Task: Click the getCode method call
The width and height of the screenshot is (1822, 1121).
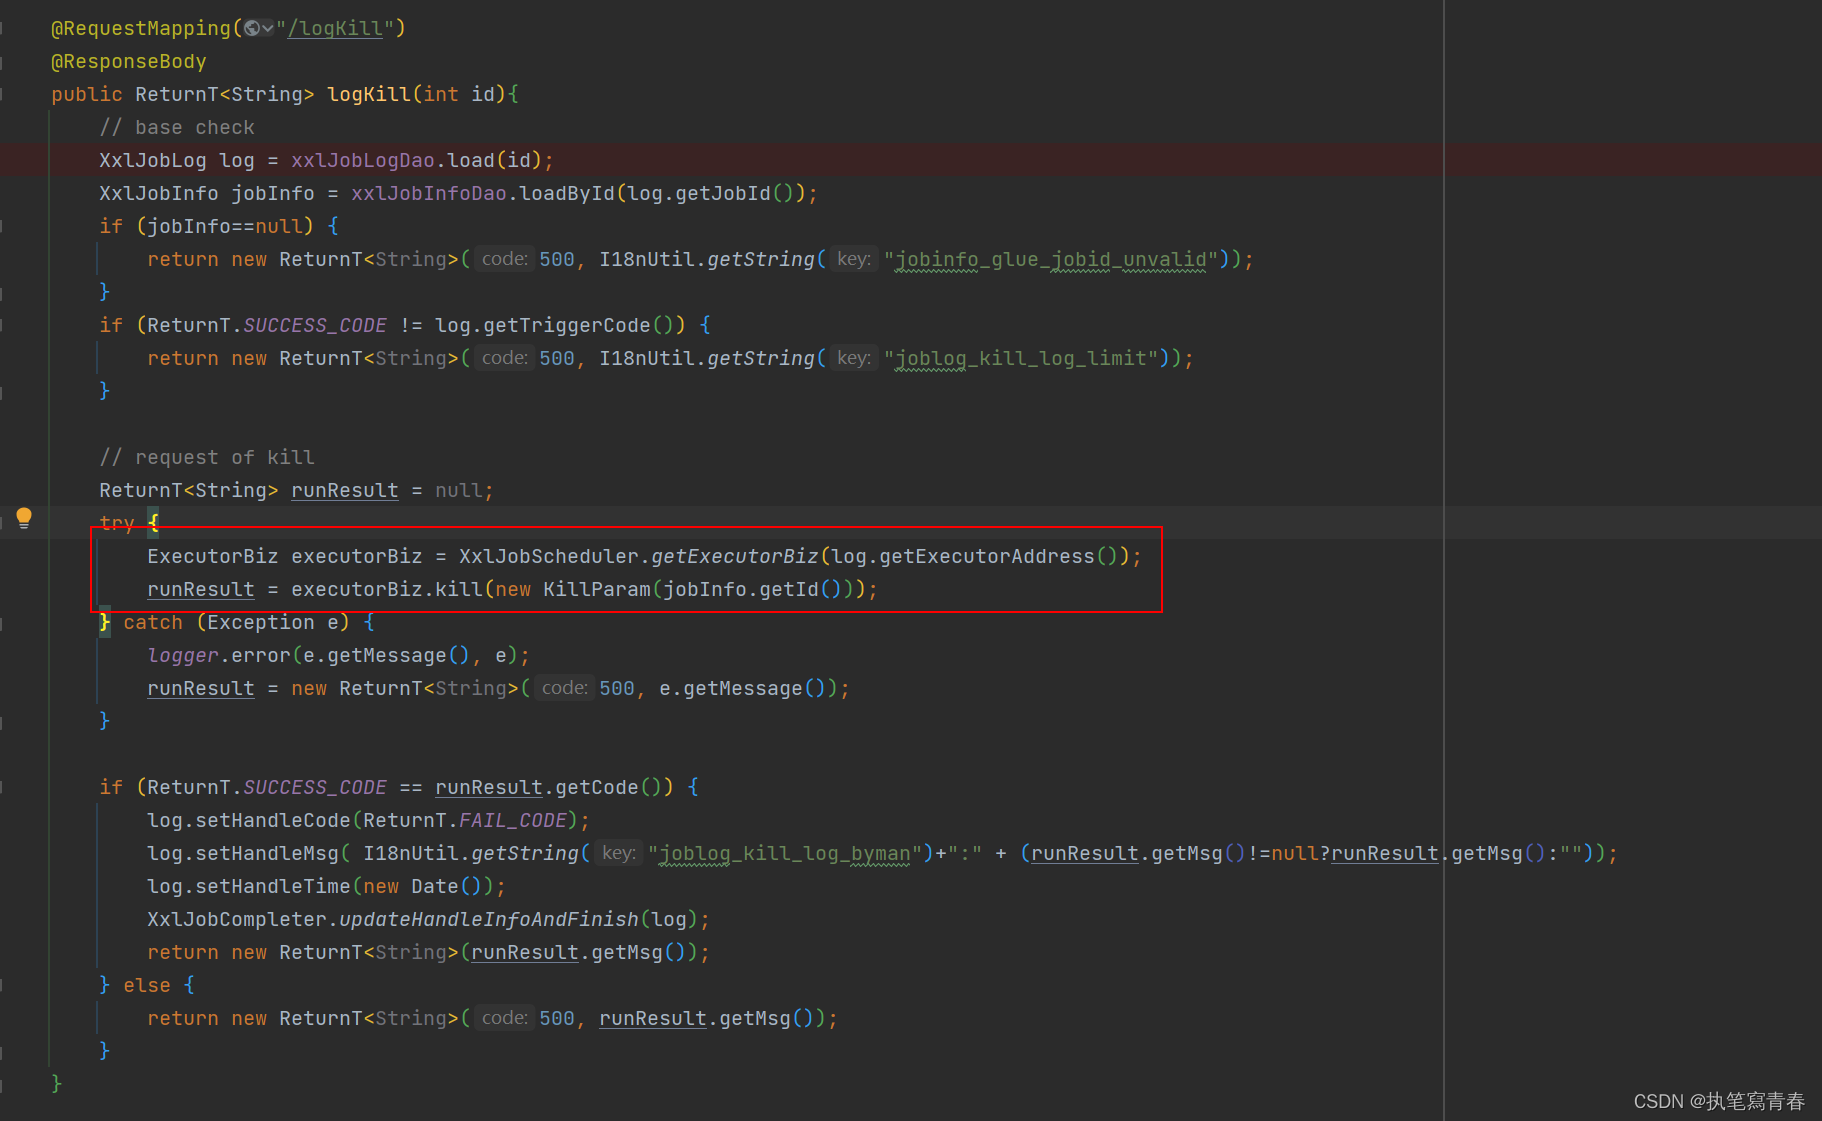Action: pyautogui.click(x=597, y=787)
